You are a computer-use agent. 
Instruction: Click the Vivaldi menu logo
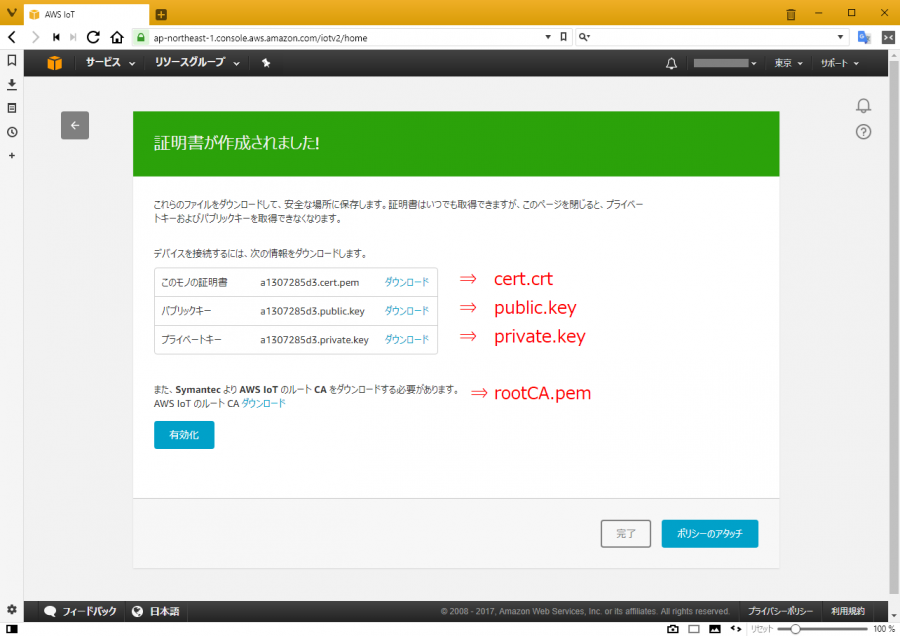11,12
